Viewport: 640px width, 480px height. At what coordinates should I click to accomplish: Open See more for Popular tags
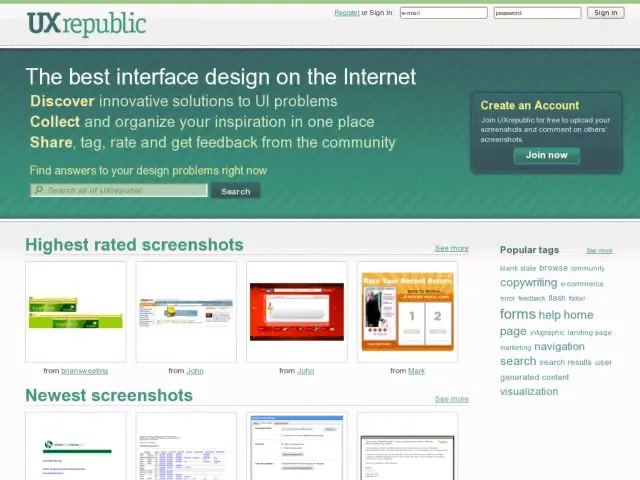599,251
